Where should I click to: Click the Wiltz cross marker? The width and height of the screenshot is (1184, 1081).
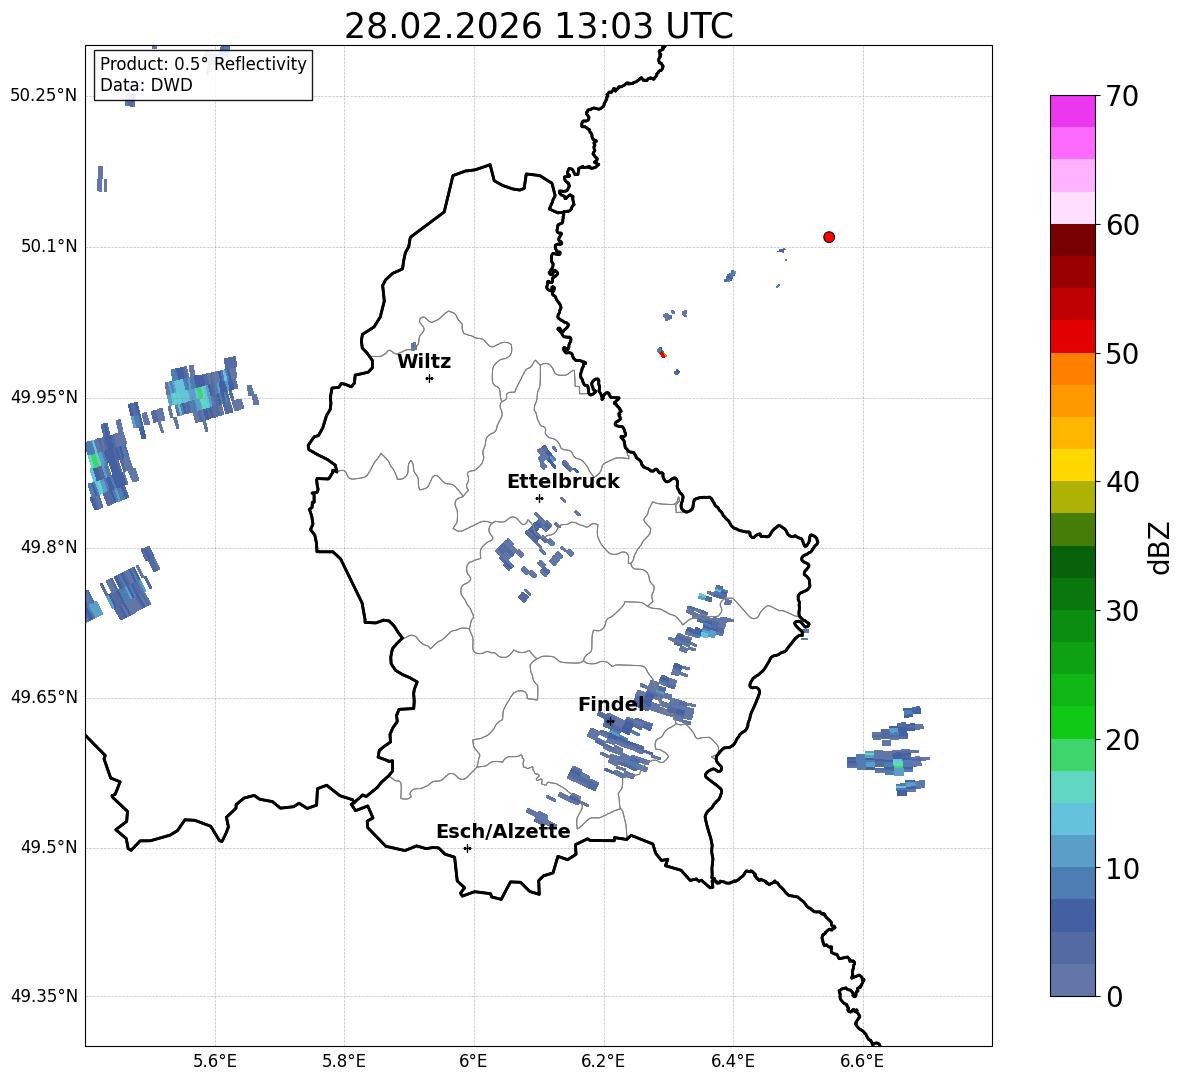tap(430, 378)
